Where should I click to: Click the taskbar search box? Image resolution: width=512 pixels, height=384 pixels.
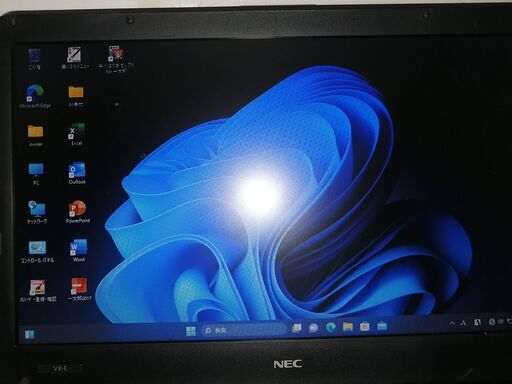(243, 330)
